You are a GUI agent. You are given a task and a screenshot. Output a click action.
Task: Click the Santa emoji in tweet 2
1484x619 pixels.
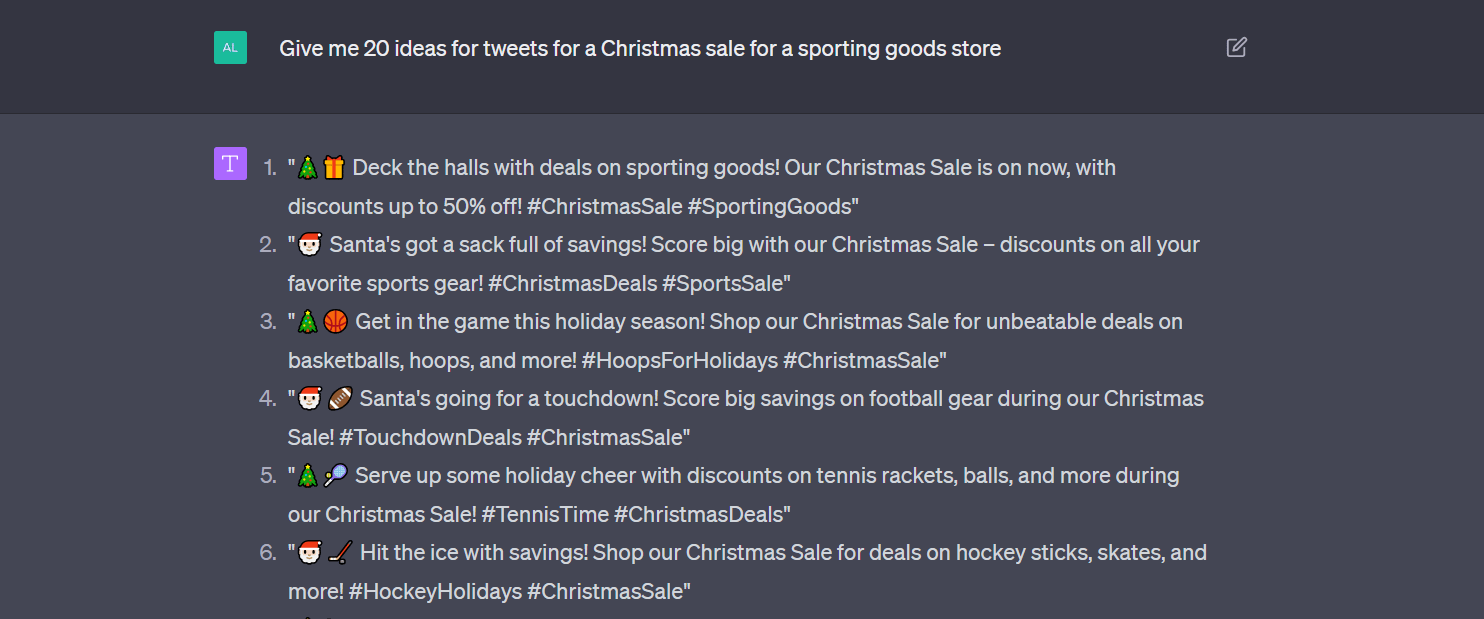coord(310,245)
